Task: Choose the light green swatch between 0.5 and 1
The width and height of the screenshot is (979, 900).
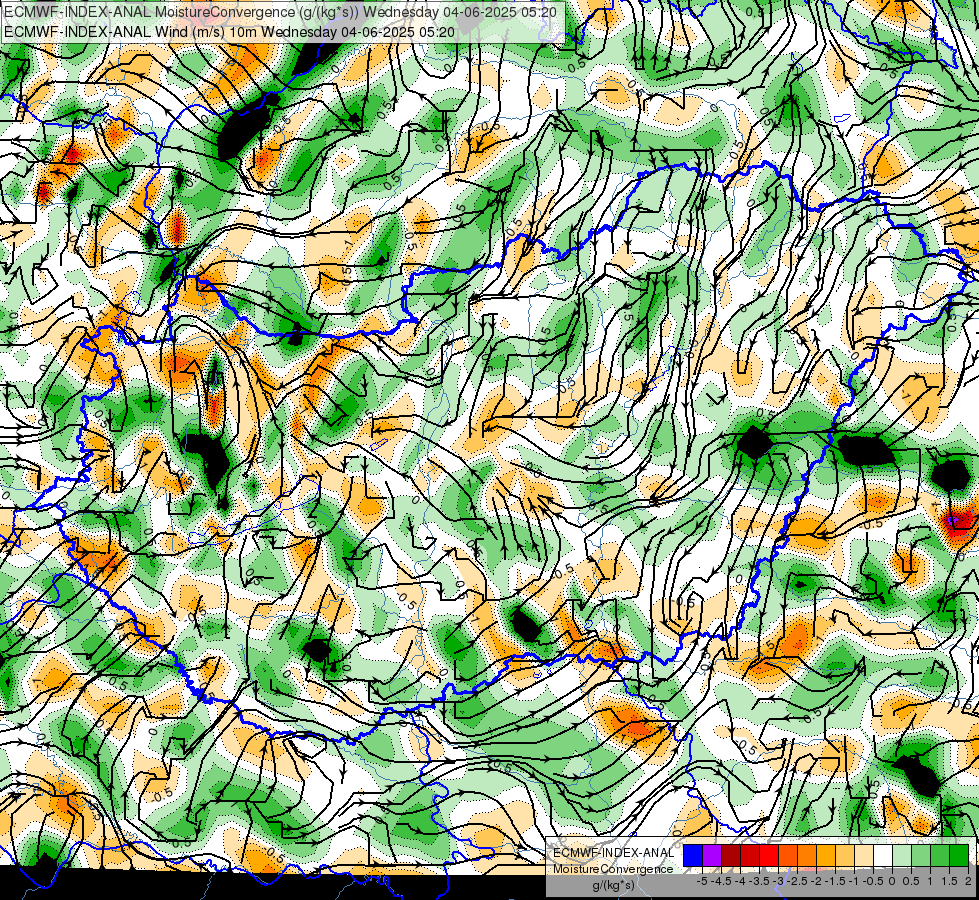Action: (921, 856)
